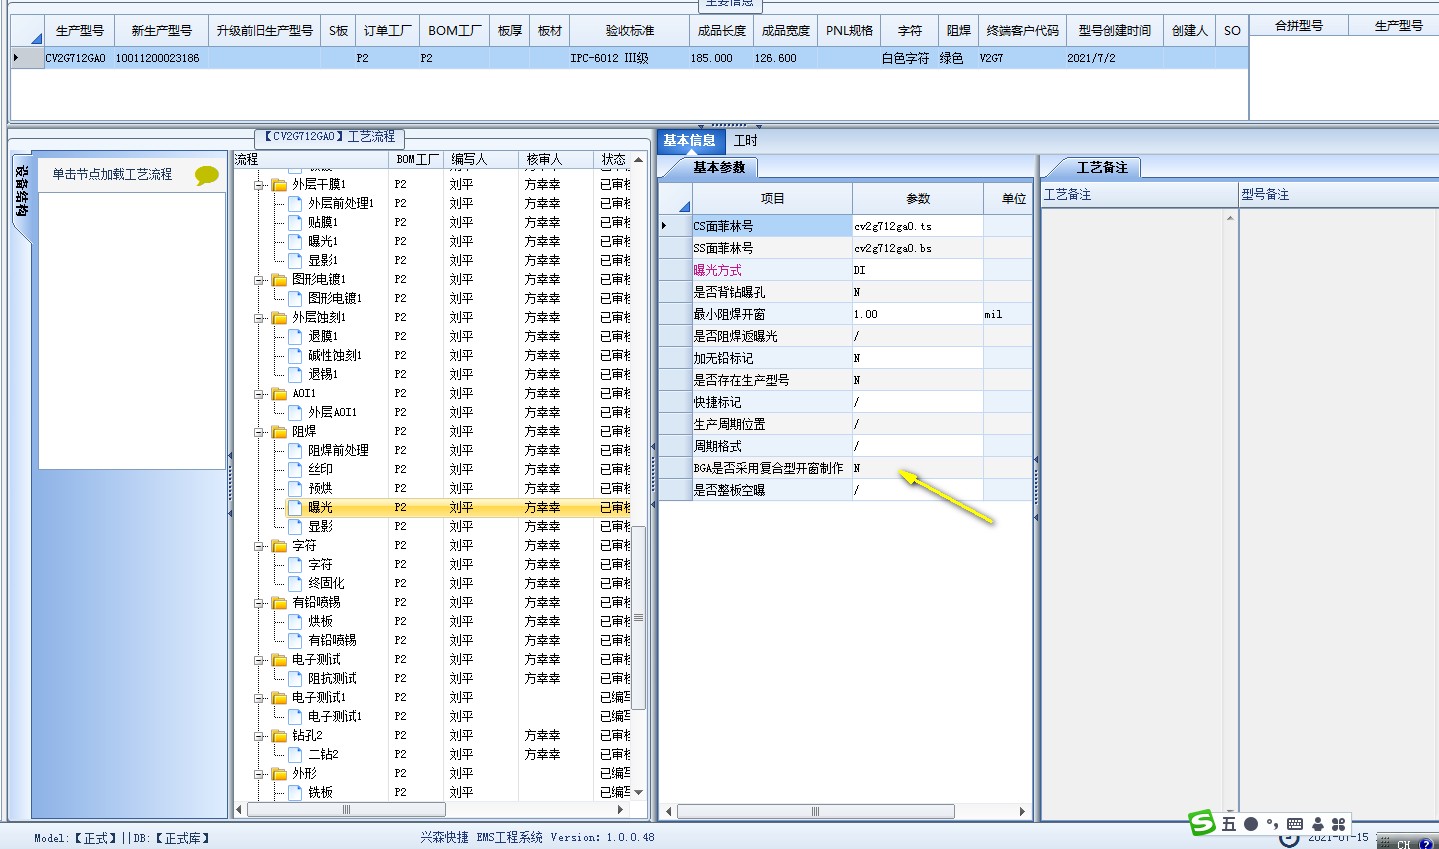
Task: Click the 钻孔2 folder icon
Action: pos(280,736)
